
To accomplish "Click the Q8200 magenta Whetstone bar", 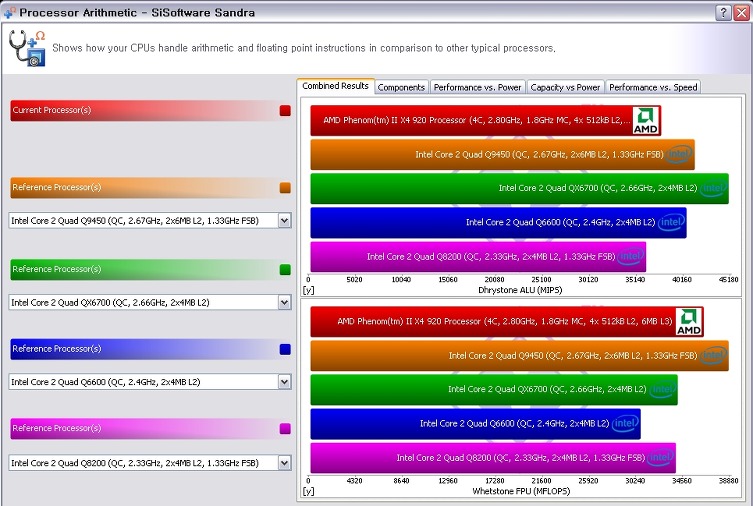I will 493,458.
